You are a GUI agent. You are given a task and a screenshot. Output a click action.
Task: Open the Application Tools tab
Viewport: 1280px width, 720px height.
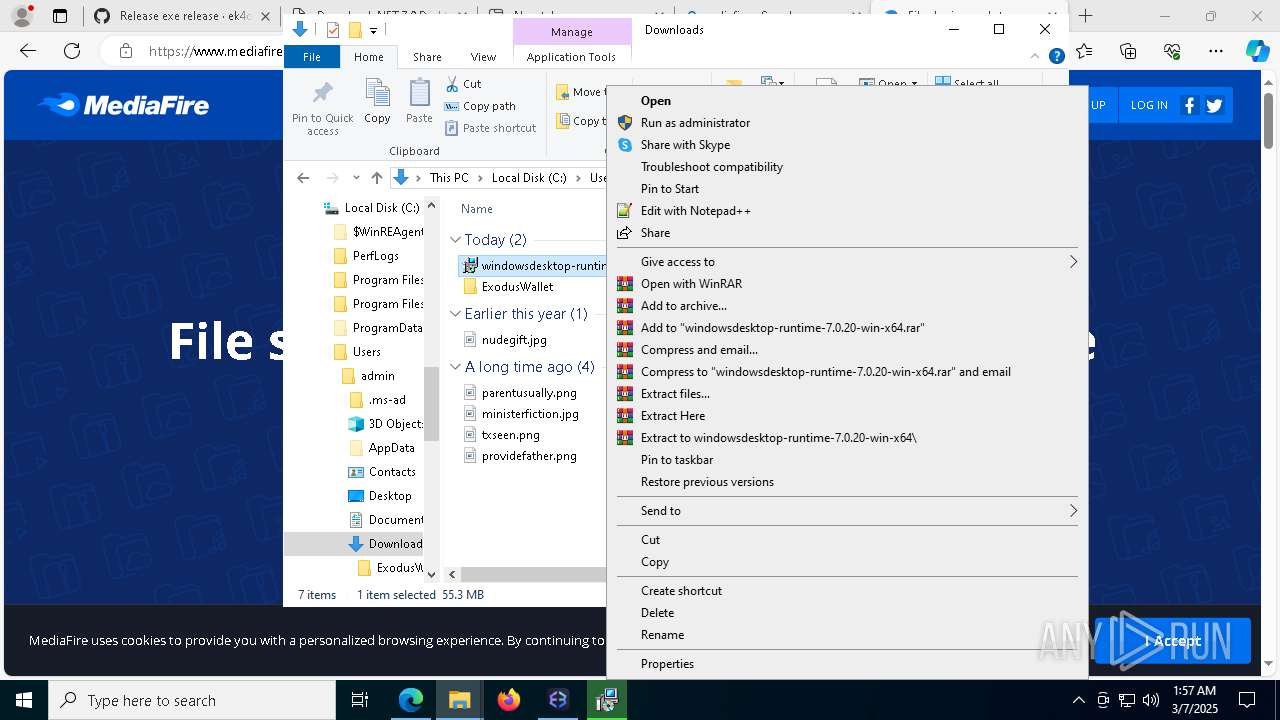point(571,57)
